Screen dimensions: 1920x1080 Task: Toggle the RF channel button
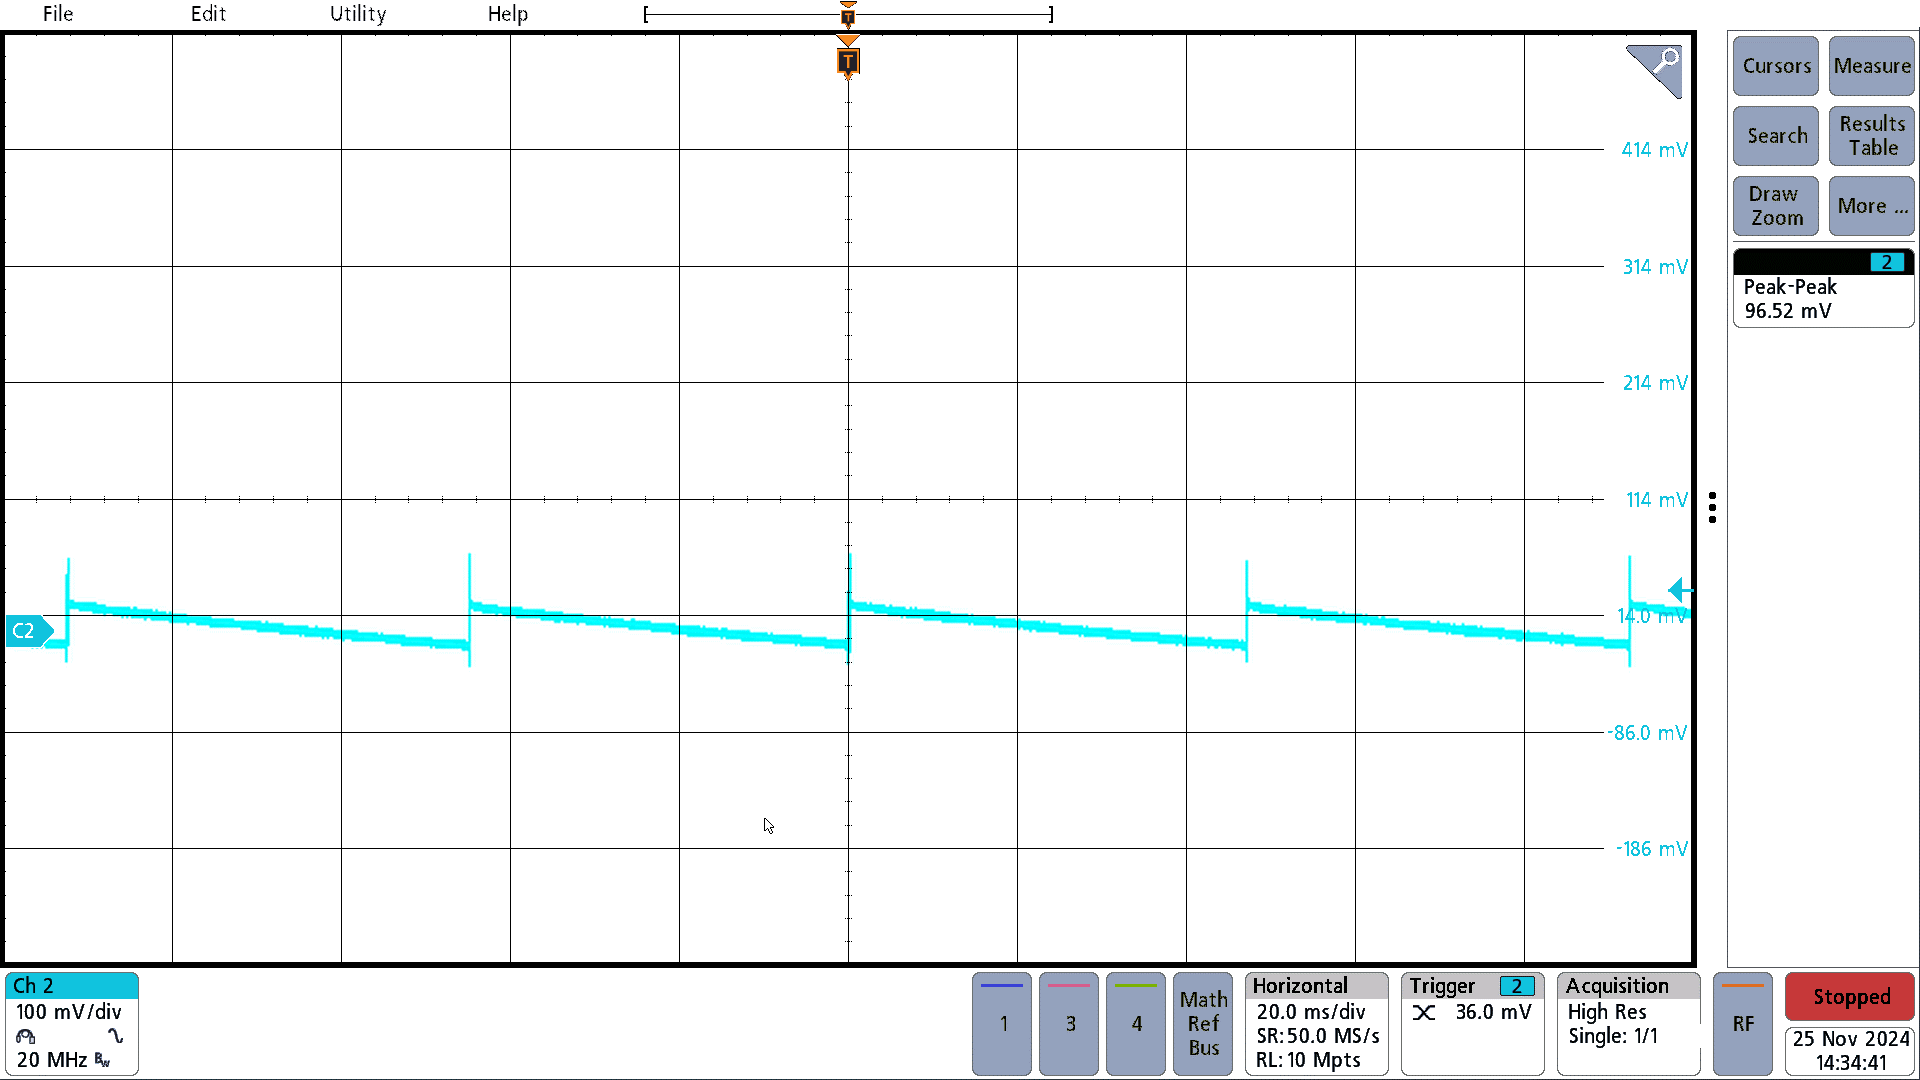click(1743, 1024)
